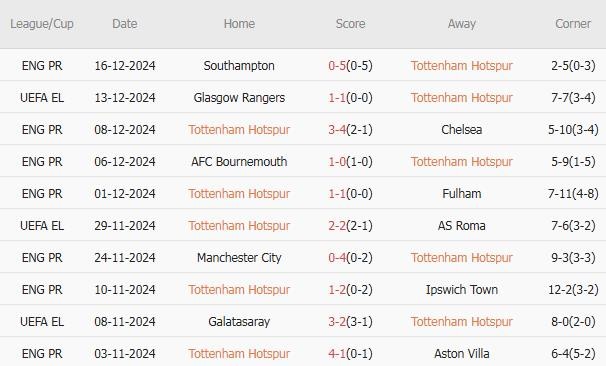Click the 3-4 score of Chelsea match
Image resolution: width=606 pixels, height=366 pixels.
coord(337,129)
